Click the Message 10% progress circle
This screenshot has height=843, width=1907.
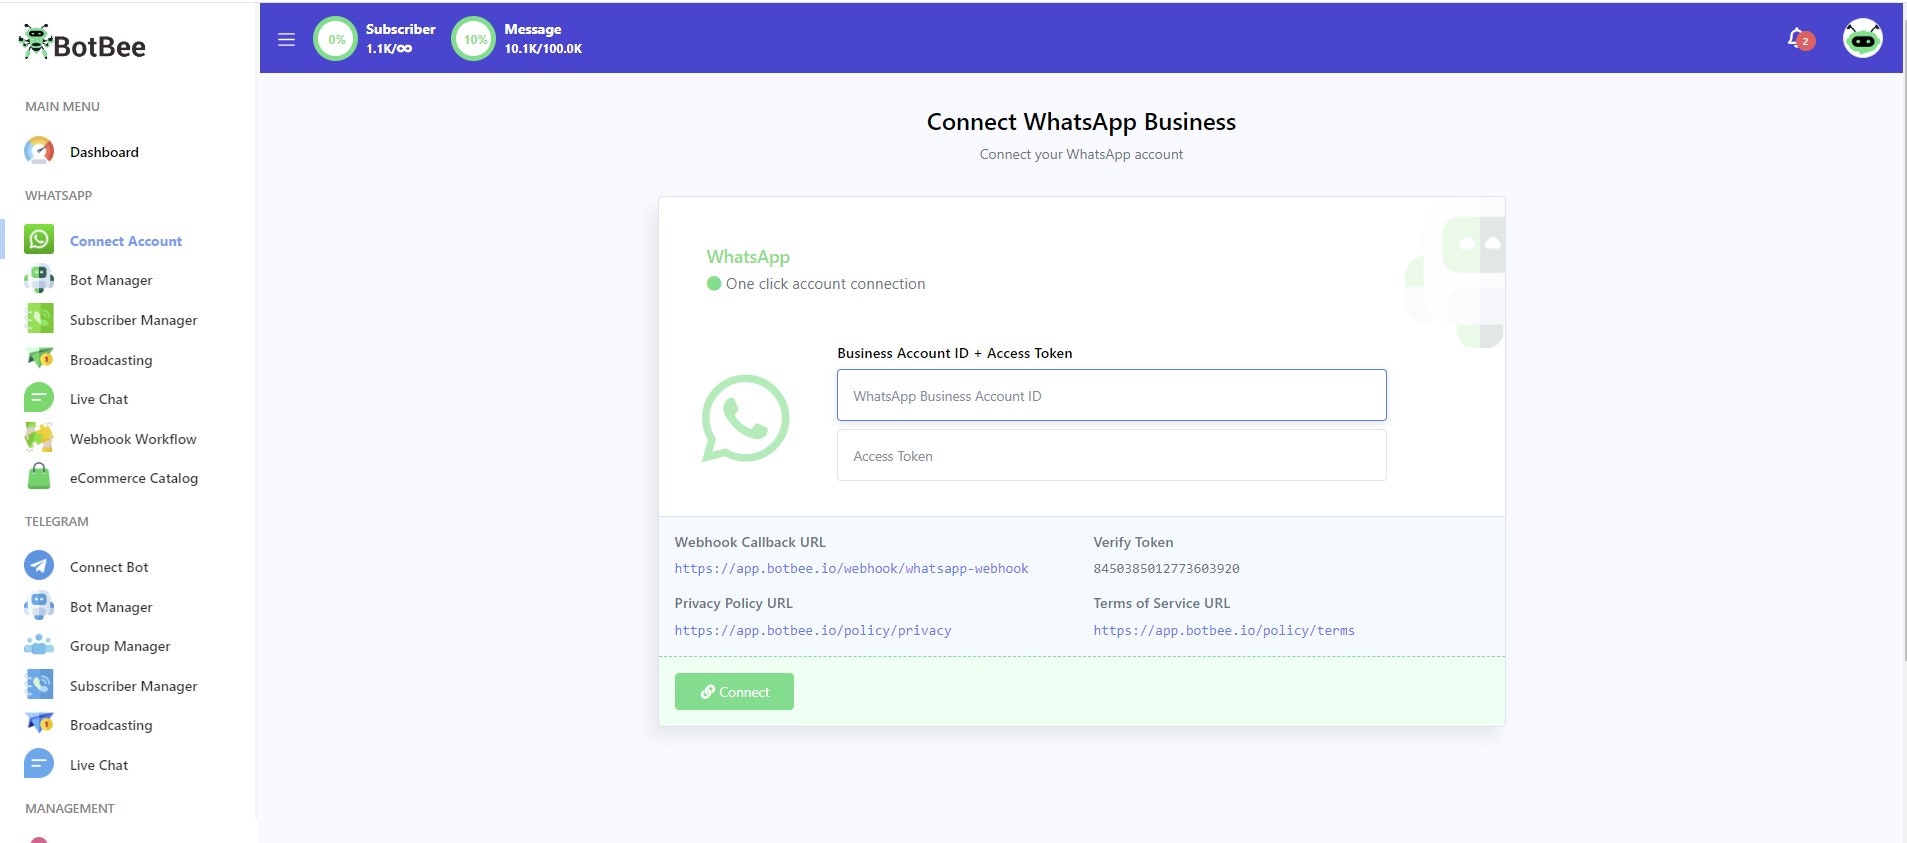(x=474, y=40)
